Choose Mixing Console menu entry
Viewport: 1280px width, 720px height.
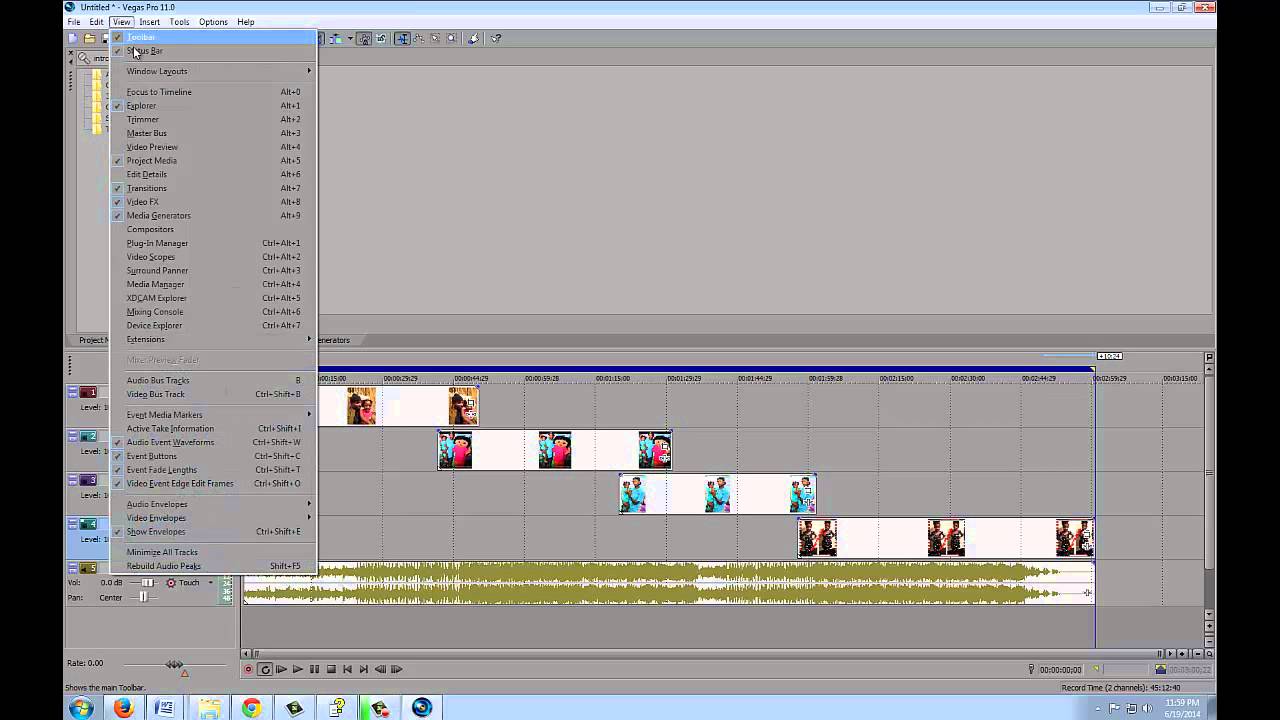pos(214,312)
